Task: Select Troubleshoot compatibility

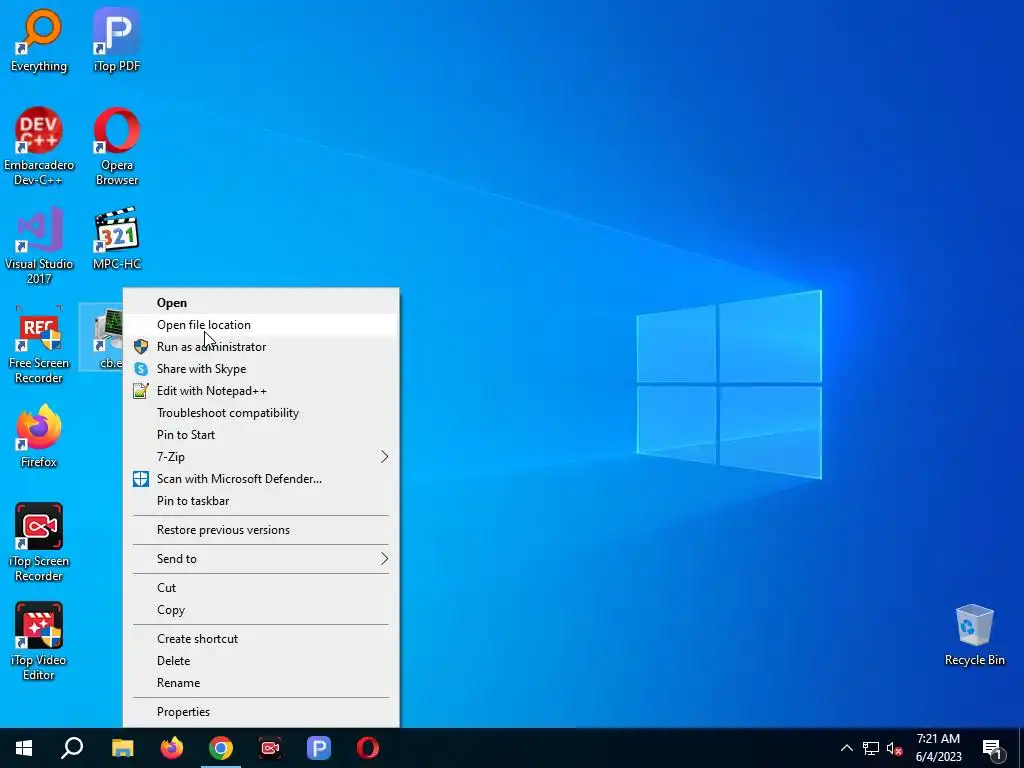Action: coord(261,413)
